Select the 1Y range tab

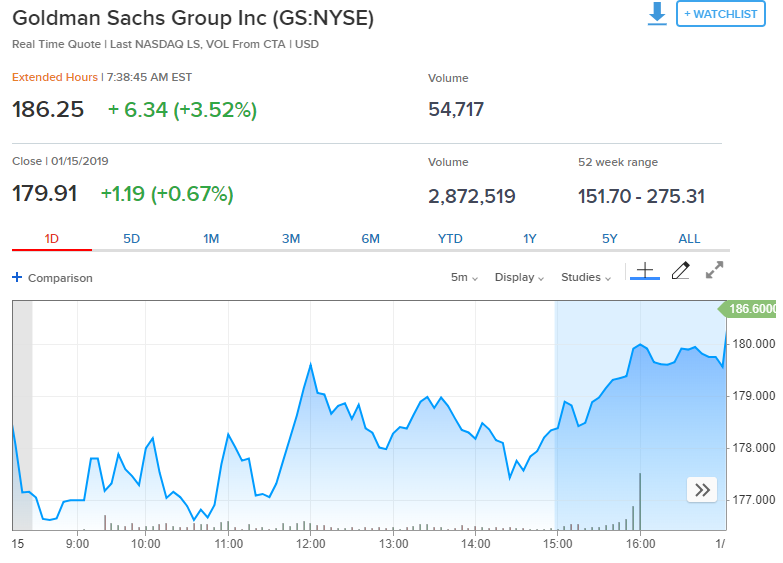(530, 238)
